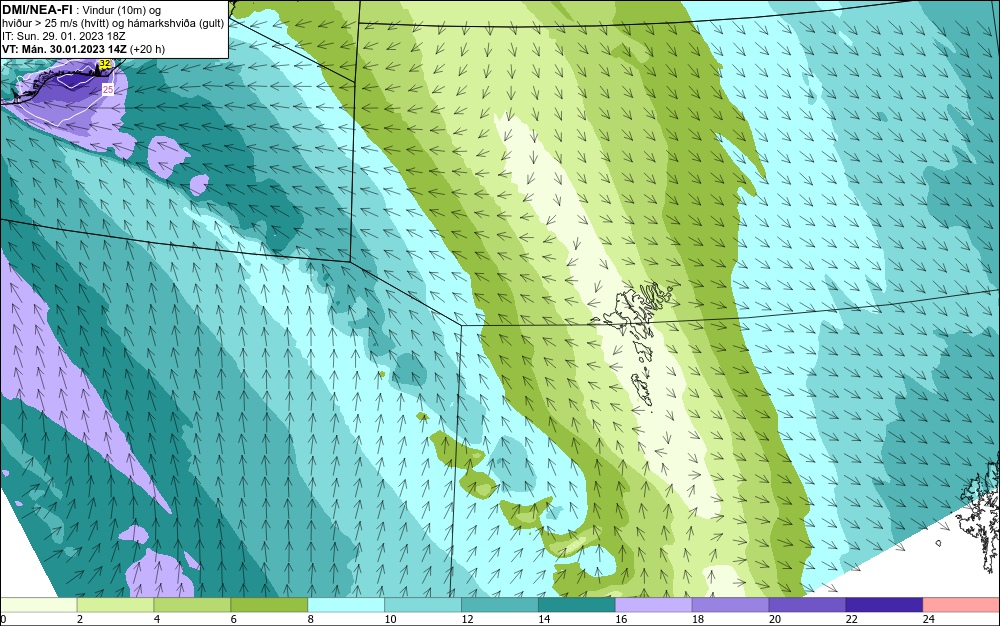Click the "25" gust contour label
This screenshot has width=1000, height=626.
108,90
